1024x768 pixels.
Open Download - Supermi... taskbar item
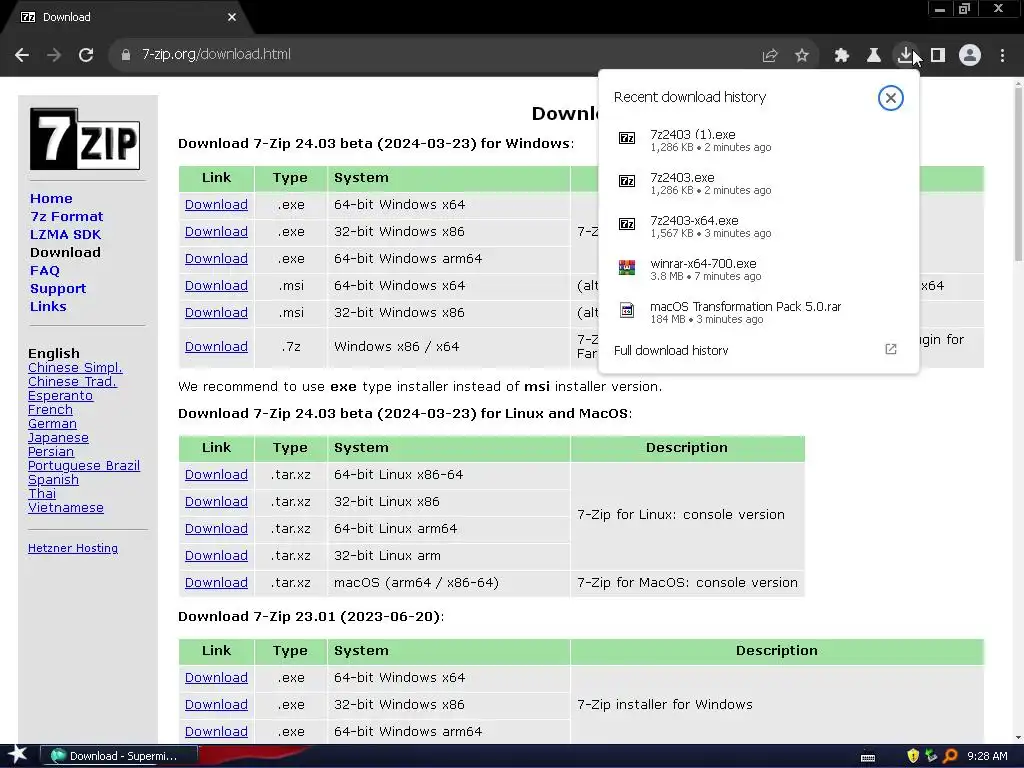pos(118,756)
